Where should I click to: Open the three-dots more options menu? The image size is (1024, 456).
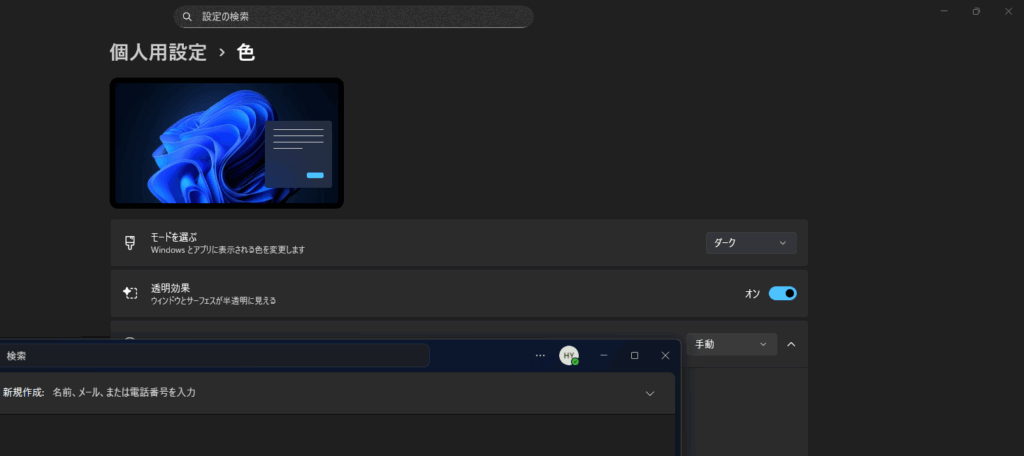[x=541, y=355]
